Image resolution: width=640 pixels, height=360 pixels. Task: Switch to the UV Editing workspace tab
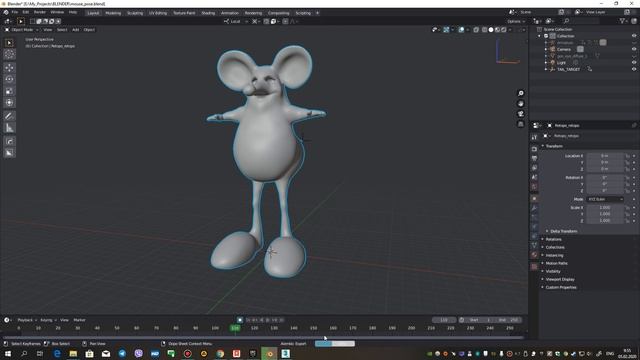pos(158,13)
